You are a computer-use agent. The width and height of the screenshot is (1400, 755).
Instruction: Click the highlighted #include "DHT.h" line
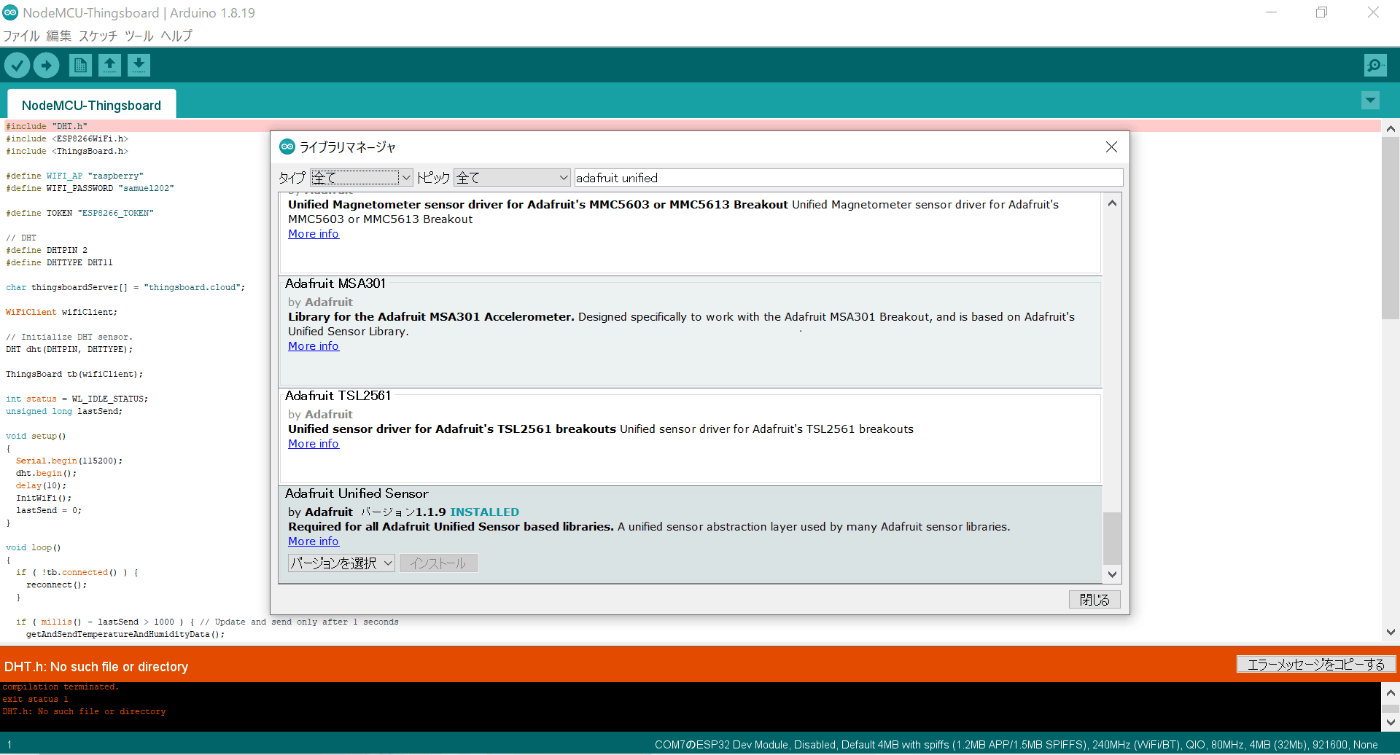click(x=690, y=126)
